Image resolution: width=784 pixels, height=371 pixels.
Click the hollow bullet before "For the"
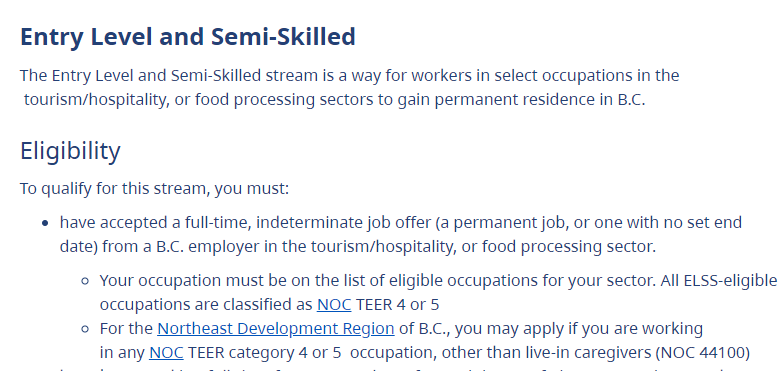[x=85, y=329]
